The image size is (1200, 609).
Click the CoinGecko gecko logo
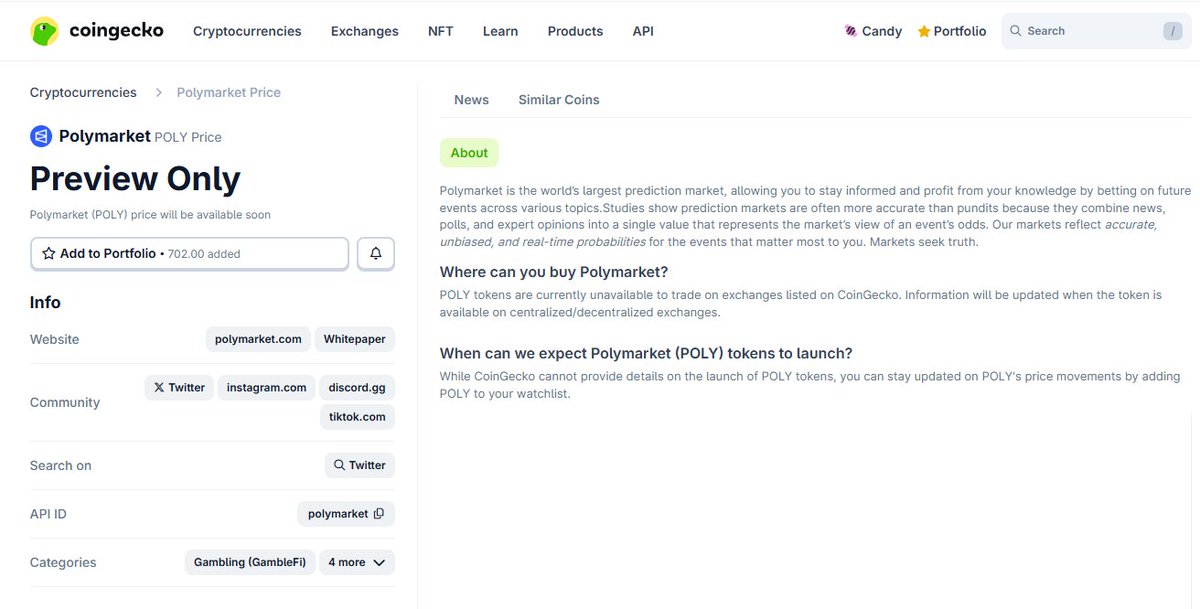pos(44,31)
